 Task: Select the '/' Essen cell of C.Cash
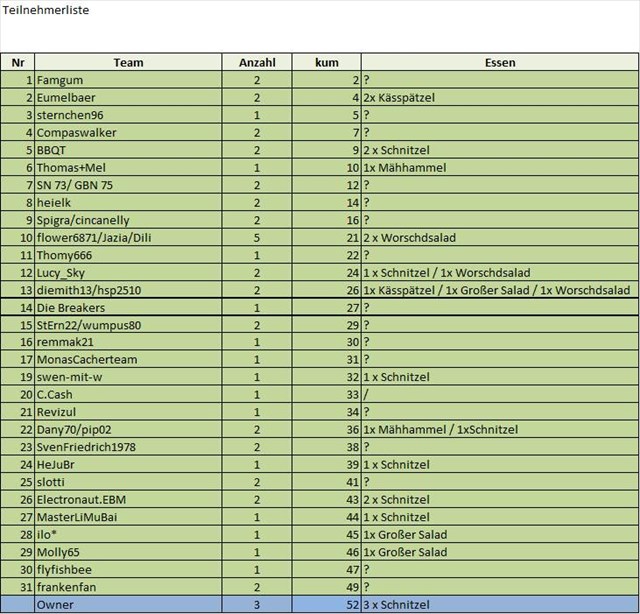[500, 395]
